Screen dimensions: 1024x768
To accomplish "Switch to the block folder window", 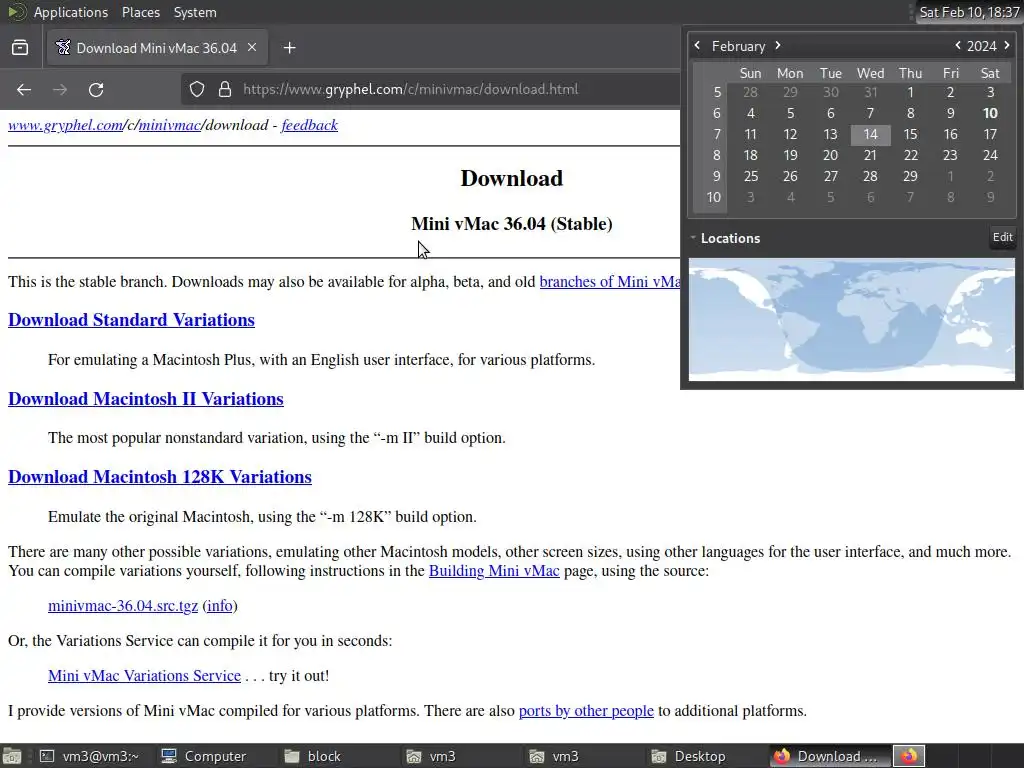I will [x=312, y=756].
